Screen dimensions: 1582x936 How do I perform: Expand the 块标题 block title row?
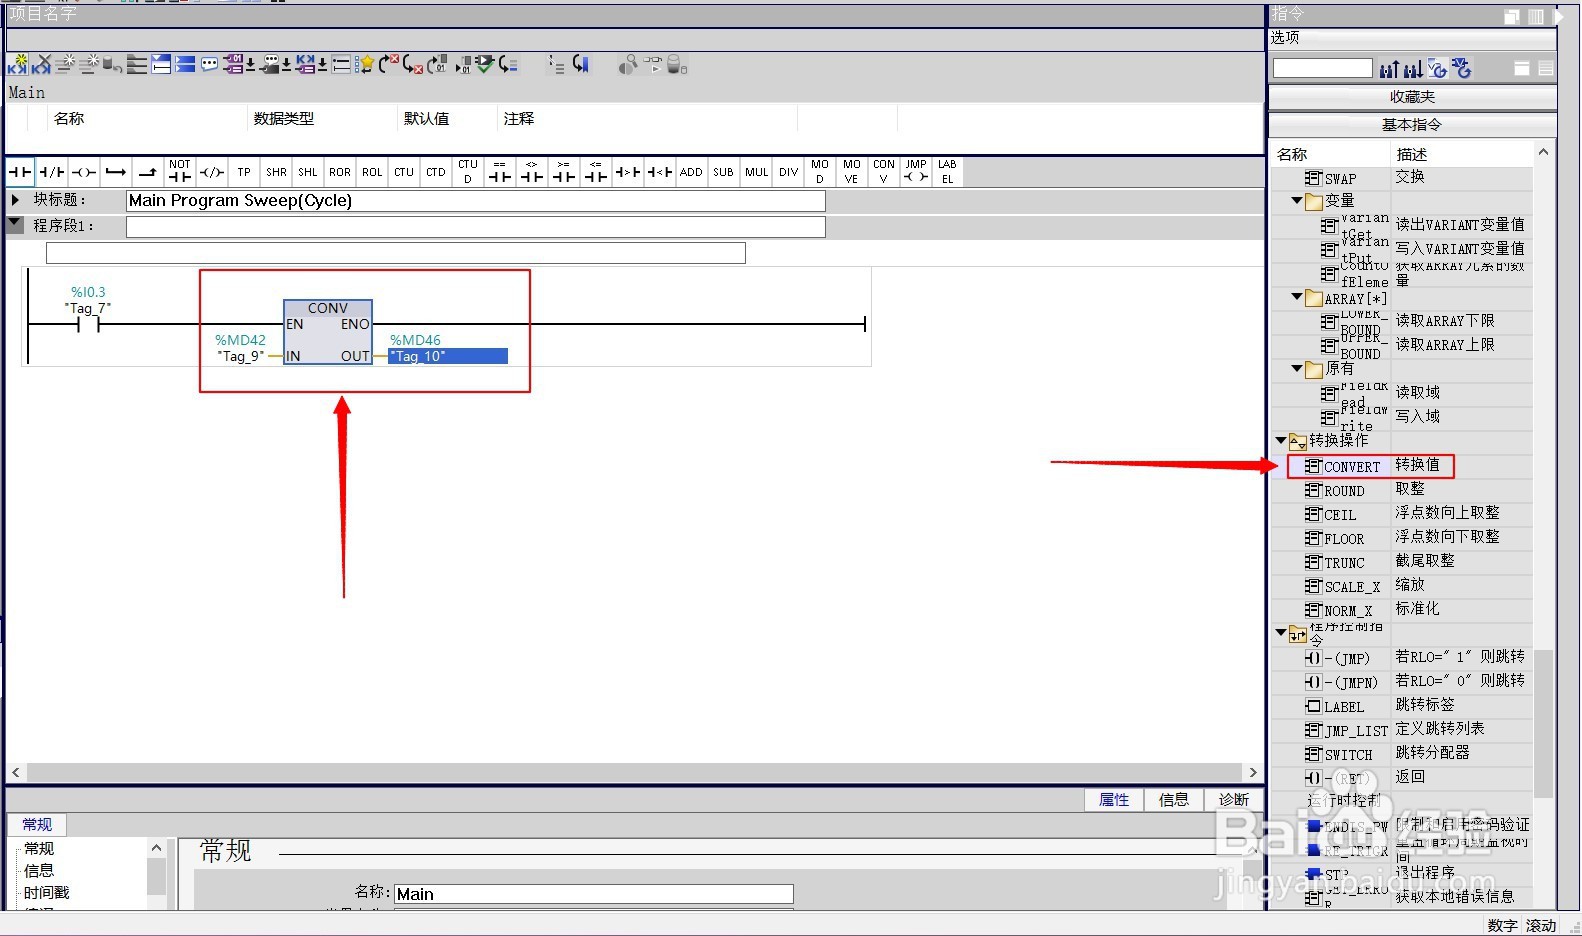(x=15, y=200)
